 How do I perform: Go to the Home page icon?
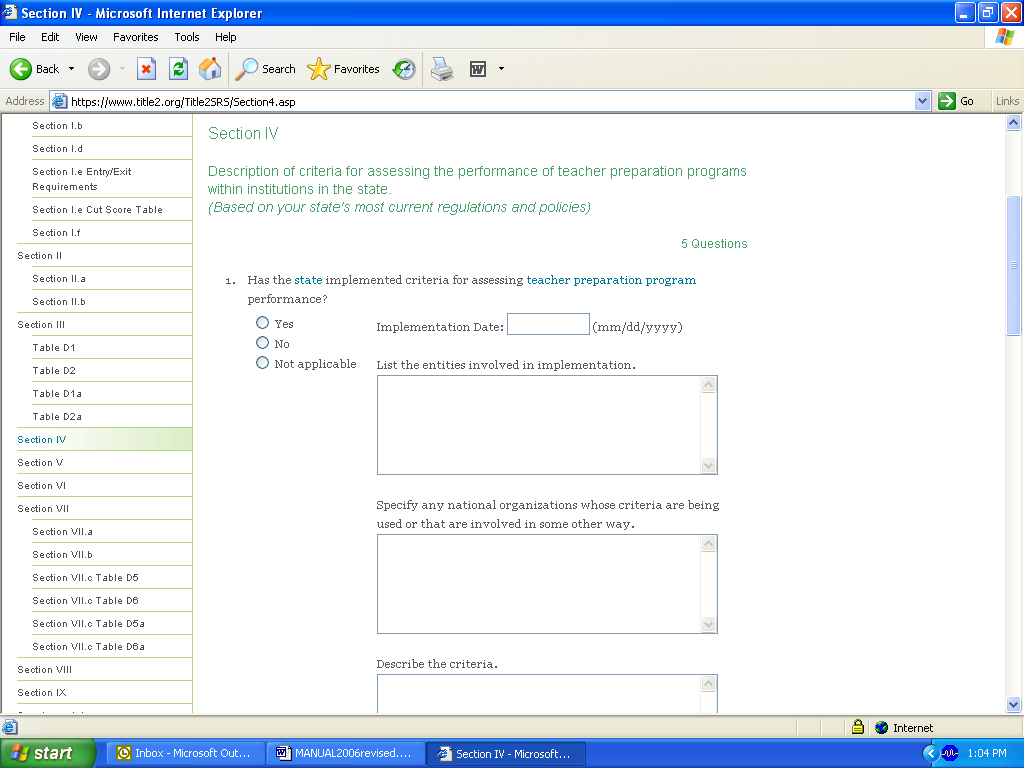coord(210,69)
